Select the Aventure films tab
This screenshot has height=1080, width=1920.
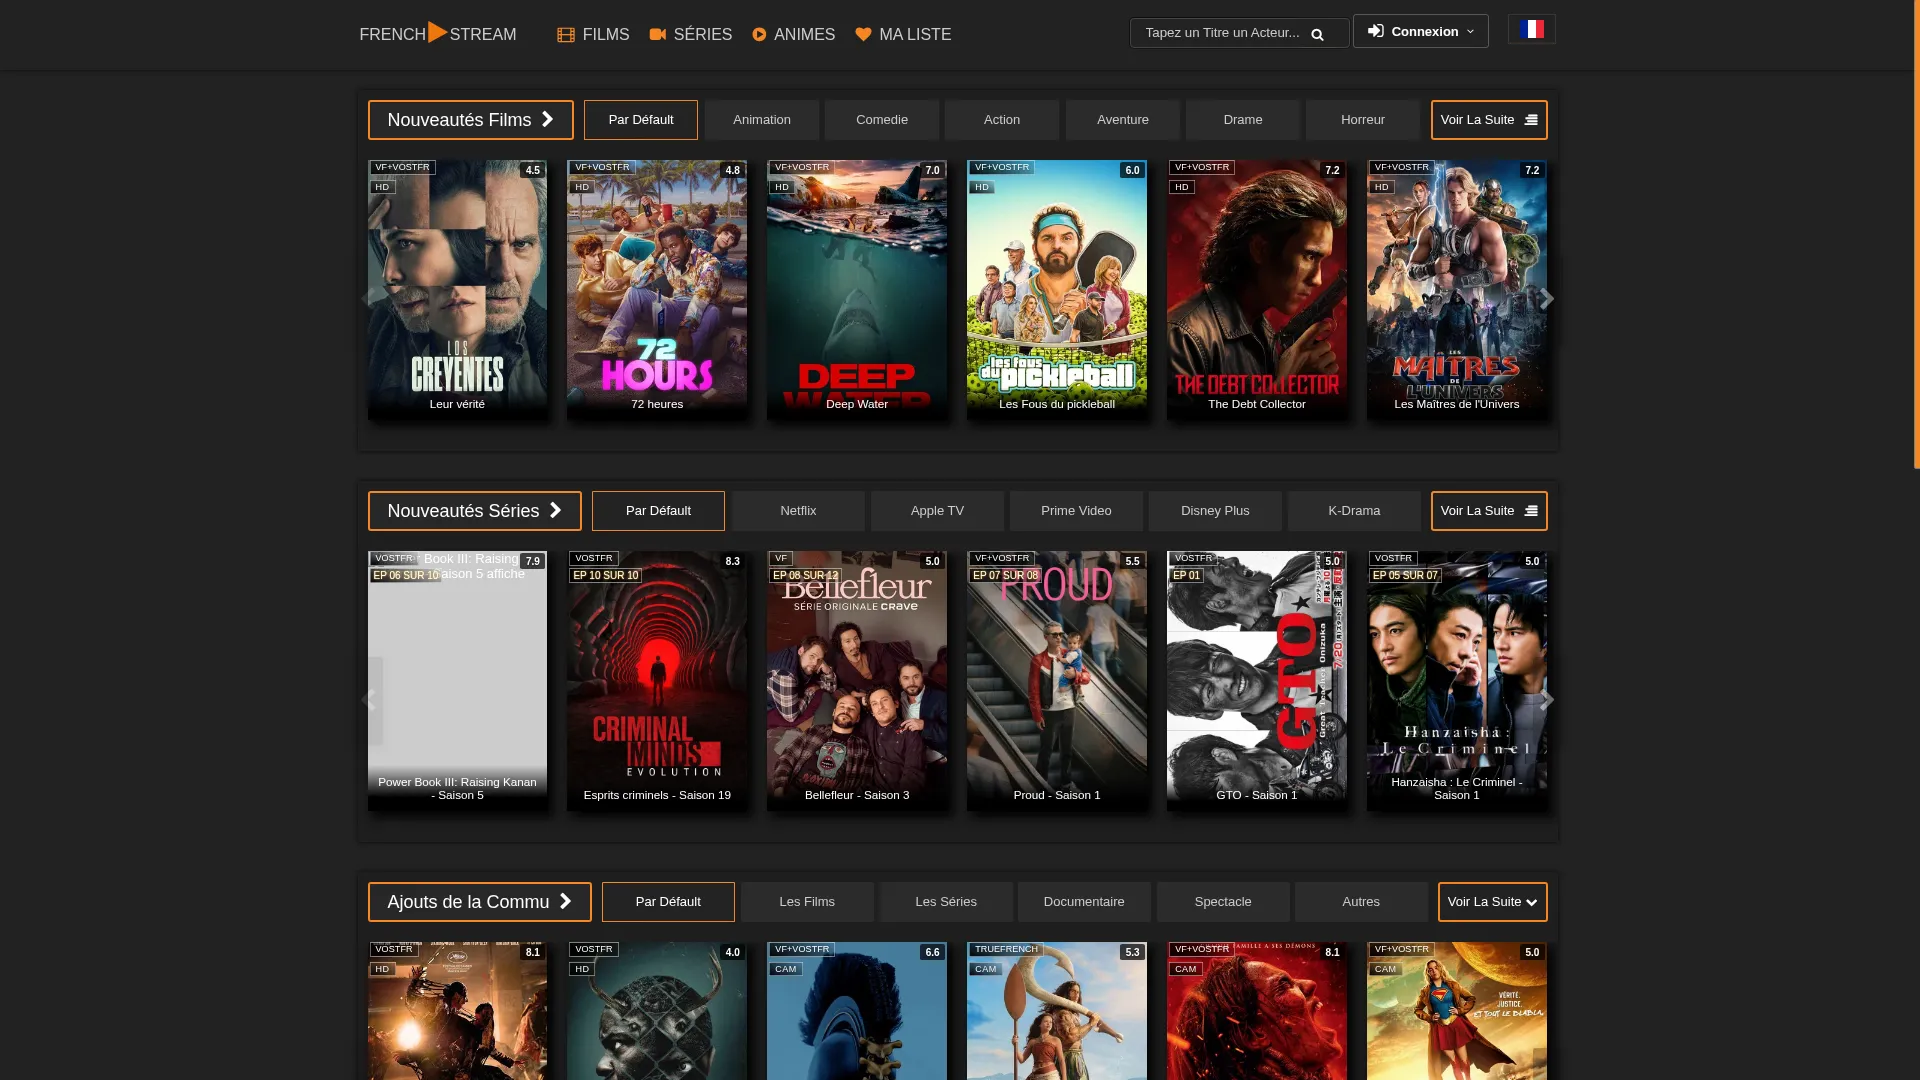pyautogui.click(x=1123, y=120)
